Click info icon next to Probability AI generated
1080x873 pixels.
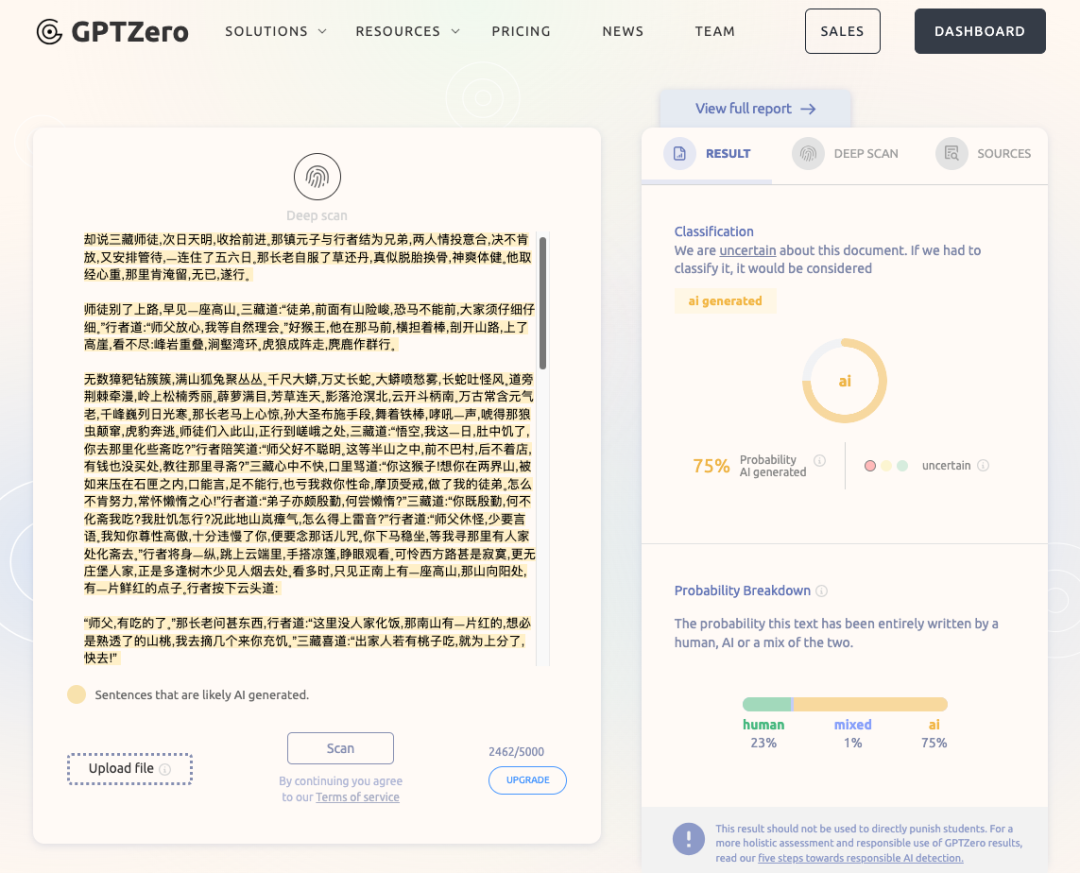point(820,460)
